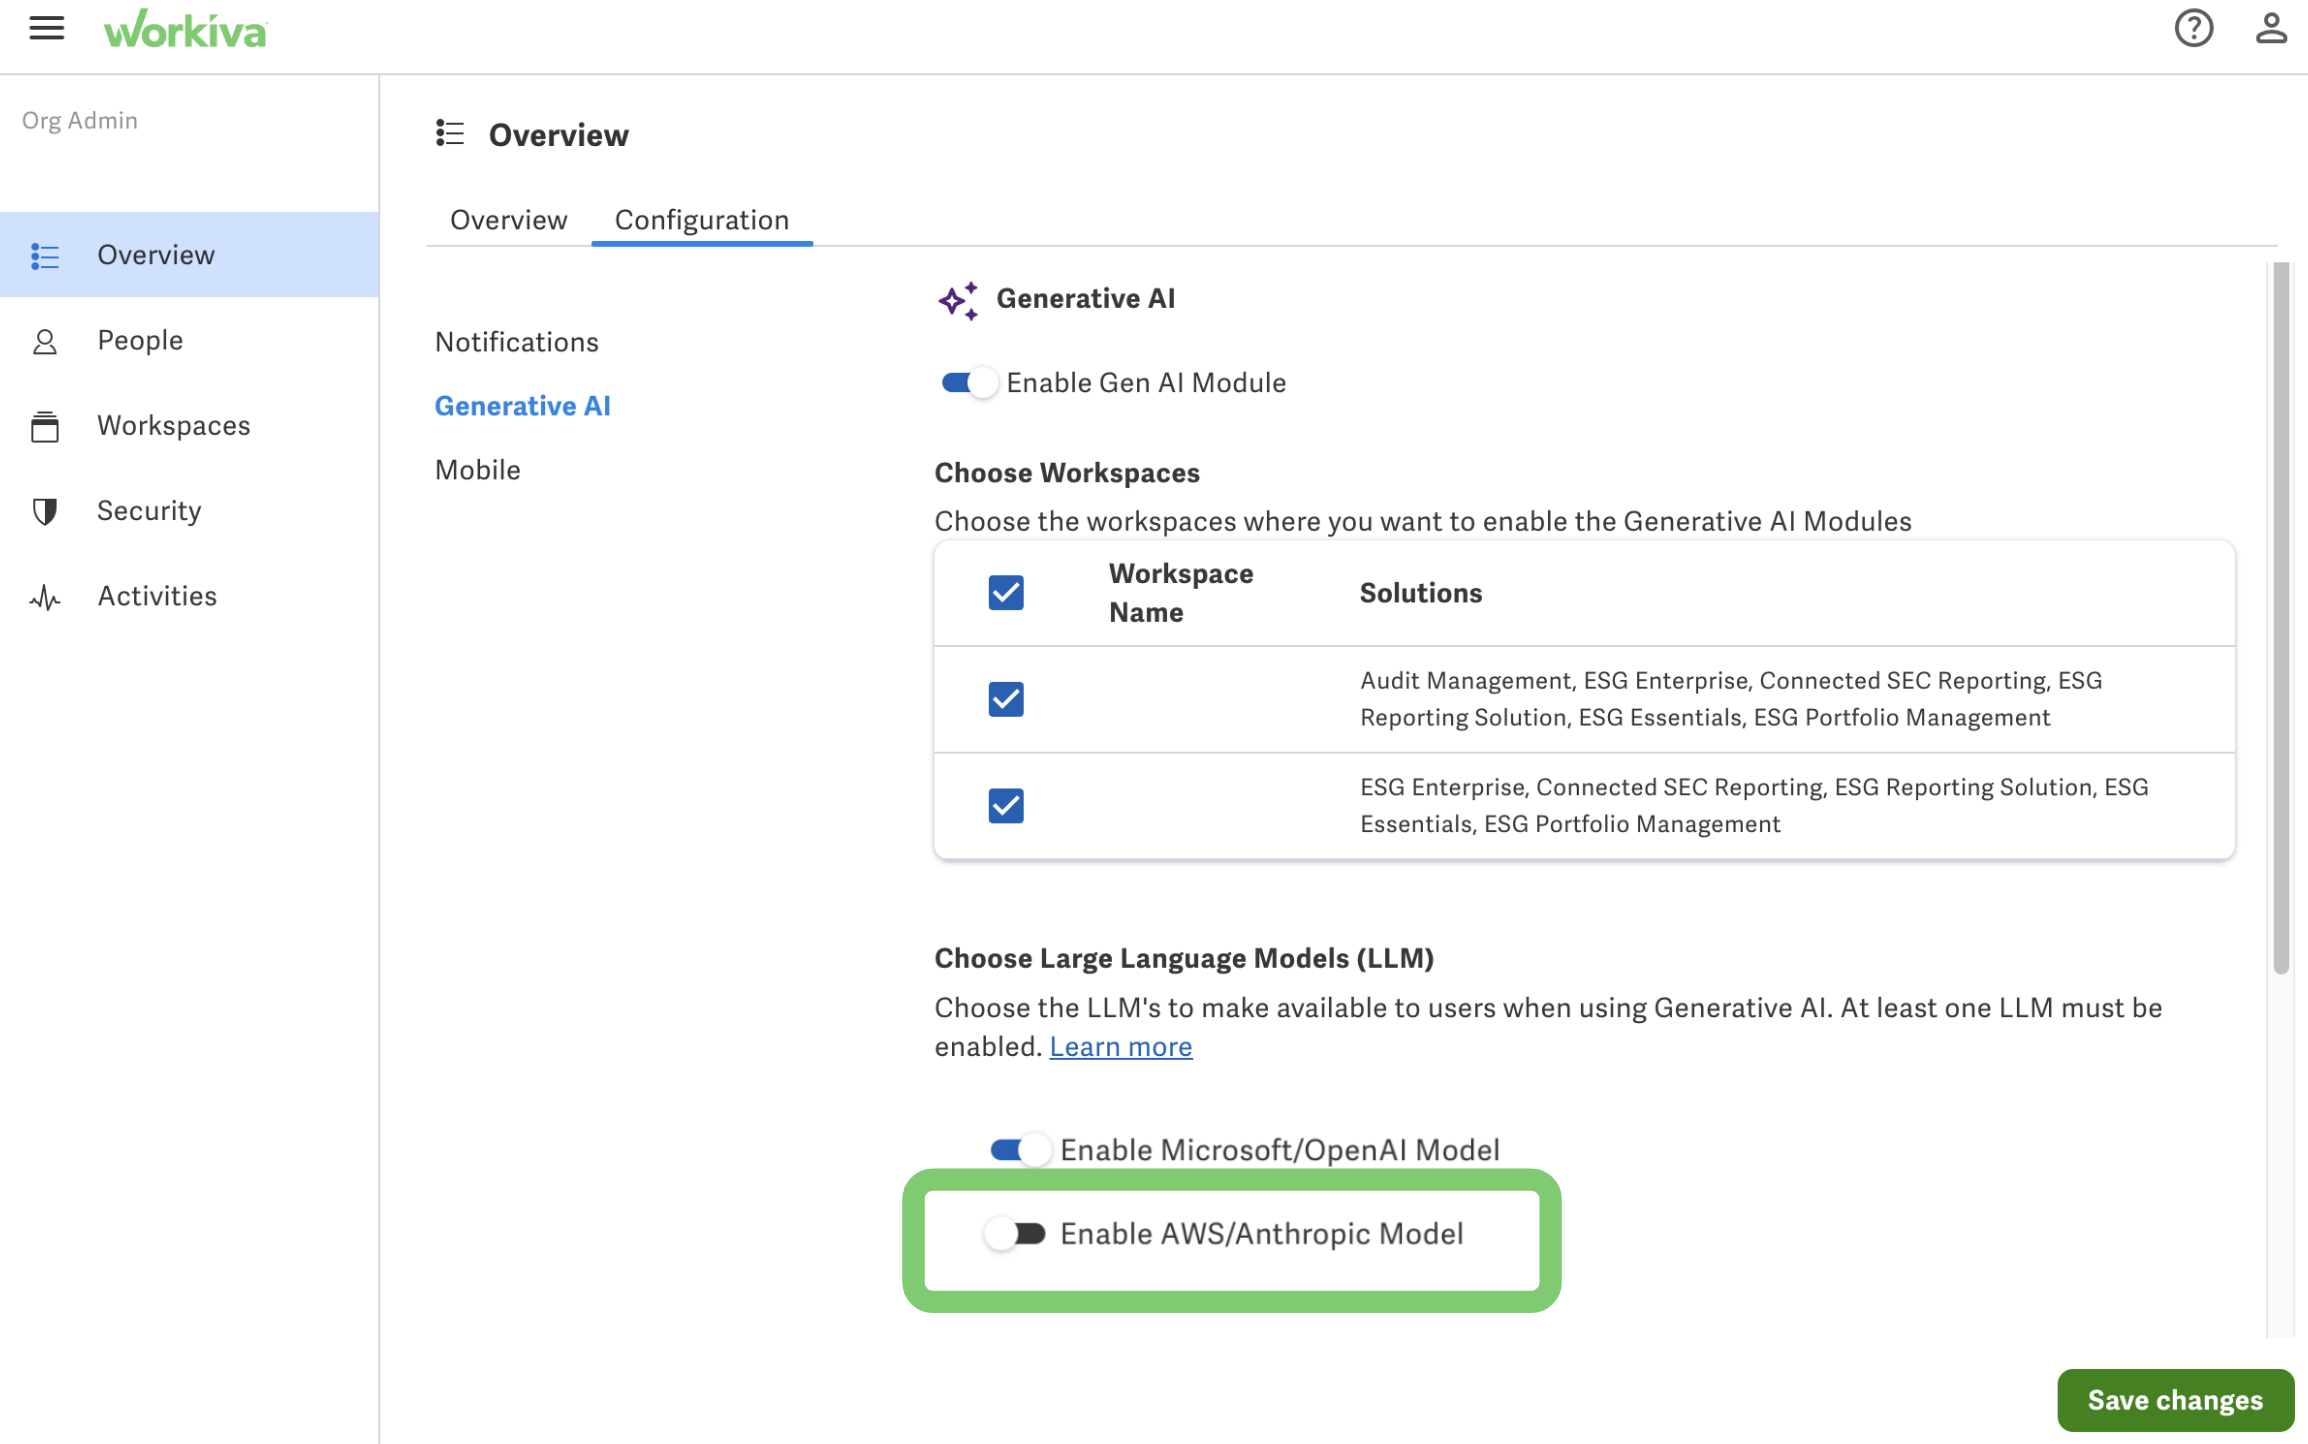Click the Generative AI sparkle icon
The width and height of the screenshot is (2308, 1444).
(x=958, y=300)
